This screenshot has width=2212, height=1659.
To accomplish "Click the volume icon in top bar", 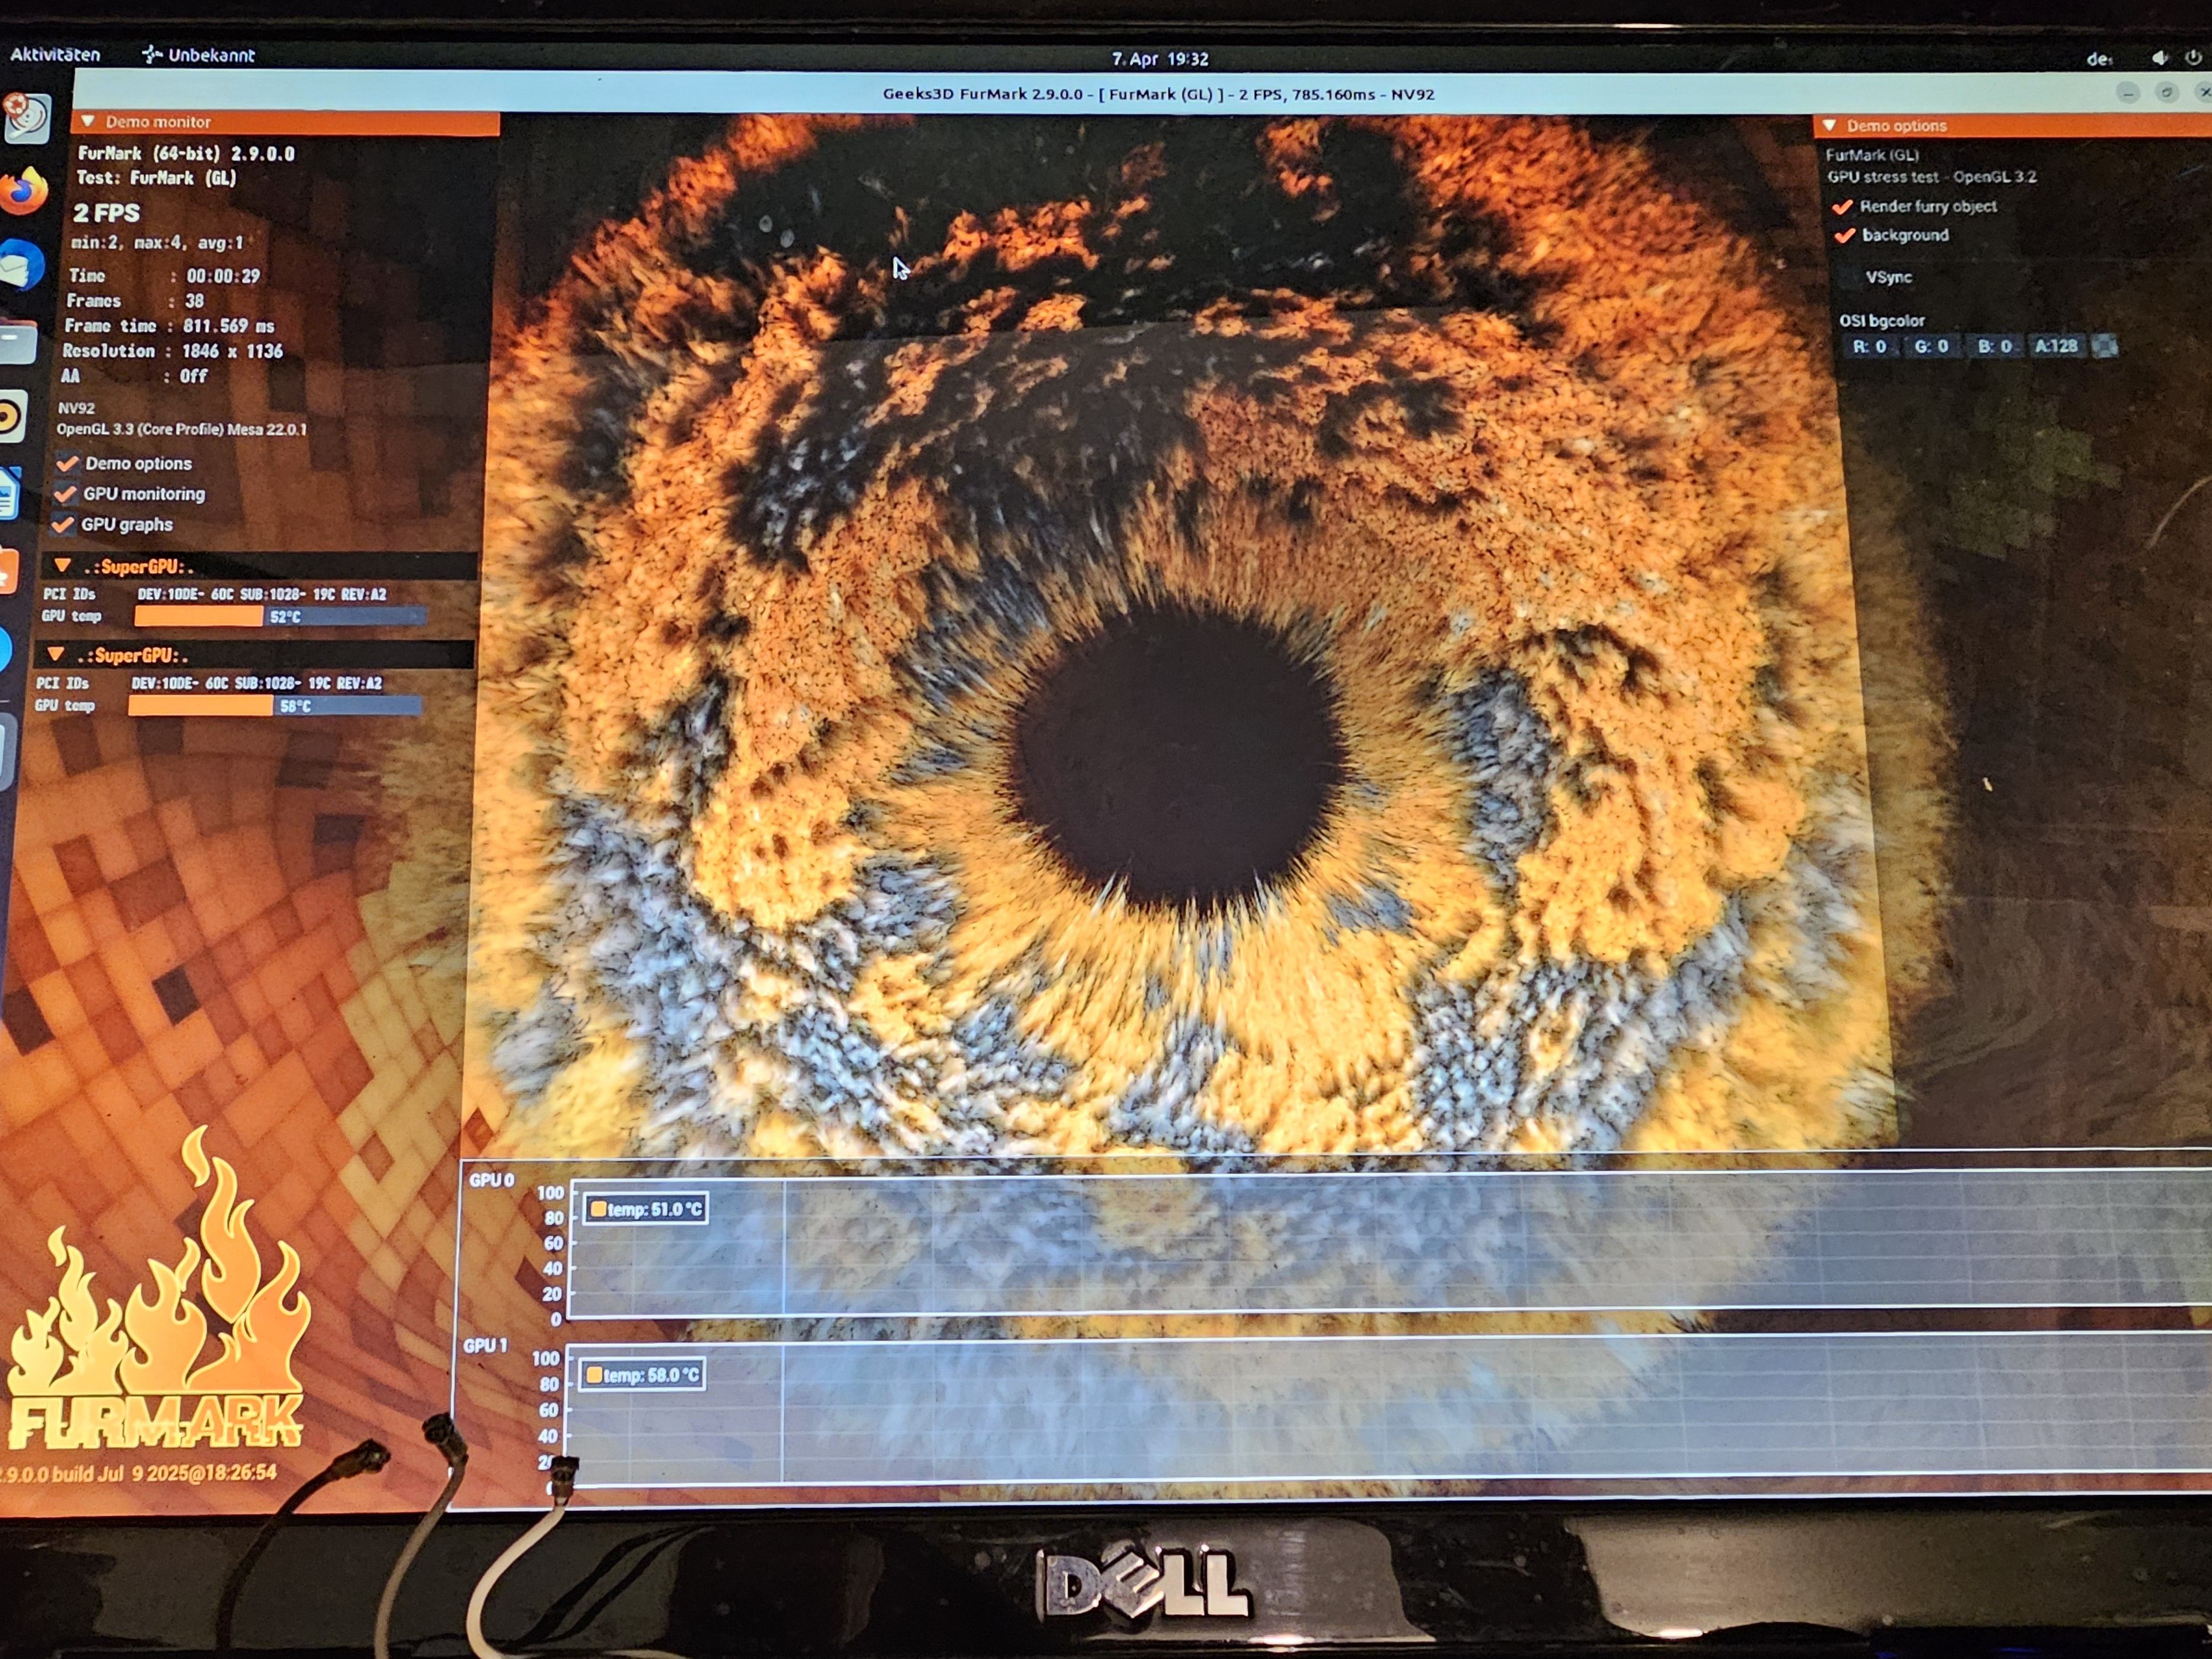I will coord(2160,58).
